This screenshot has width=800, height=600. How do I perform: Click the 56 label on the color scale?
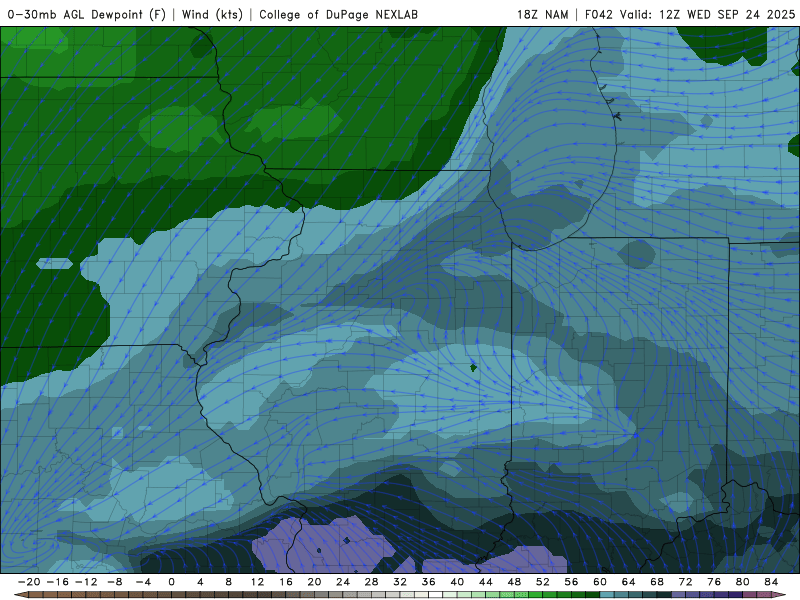click(571, 582)
